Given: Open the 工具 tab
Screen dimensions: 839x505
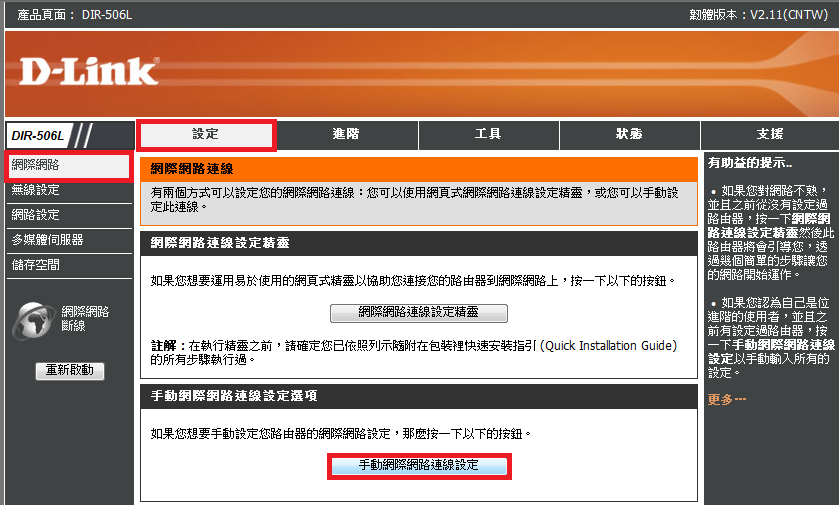Looking at the screenshot, I should [488, 134].
